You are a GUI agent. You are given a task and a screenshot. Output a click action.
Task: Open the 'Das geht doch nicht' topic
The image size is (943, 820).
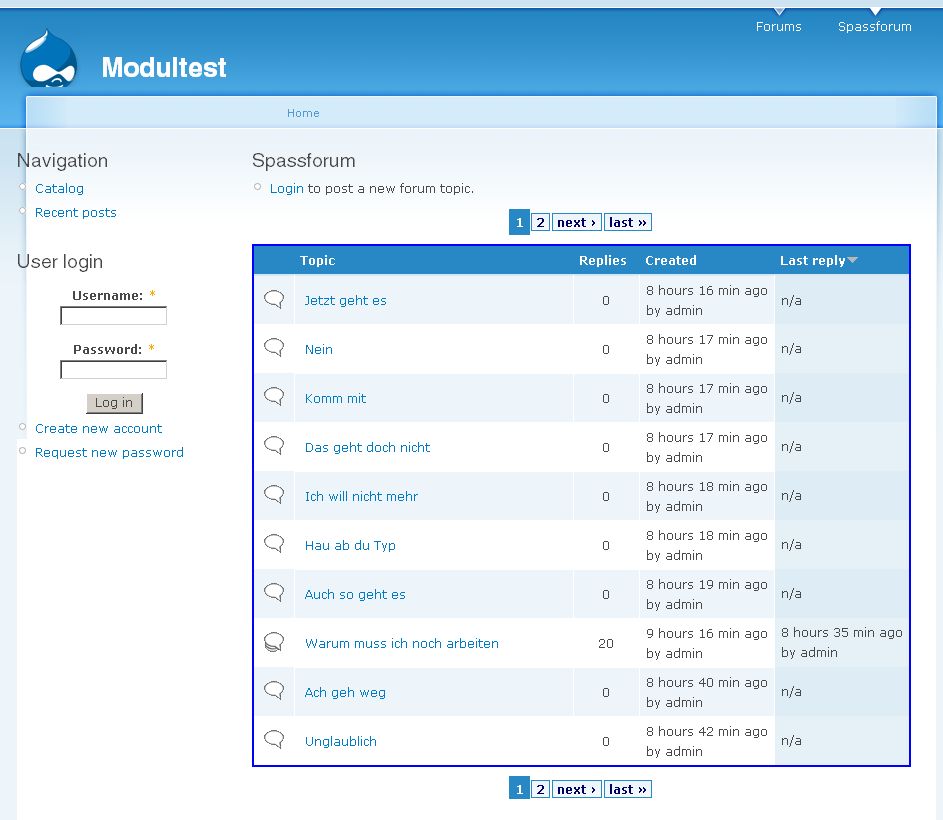367,447
